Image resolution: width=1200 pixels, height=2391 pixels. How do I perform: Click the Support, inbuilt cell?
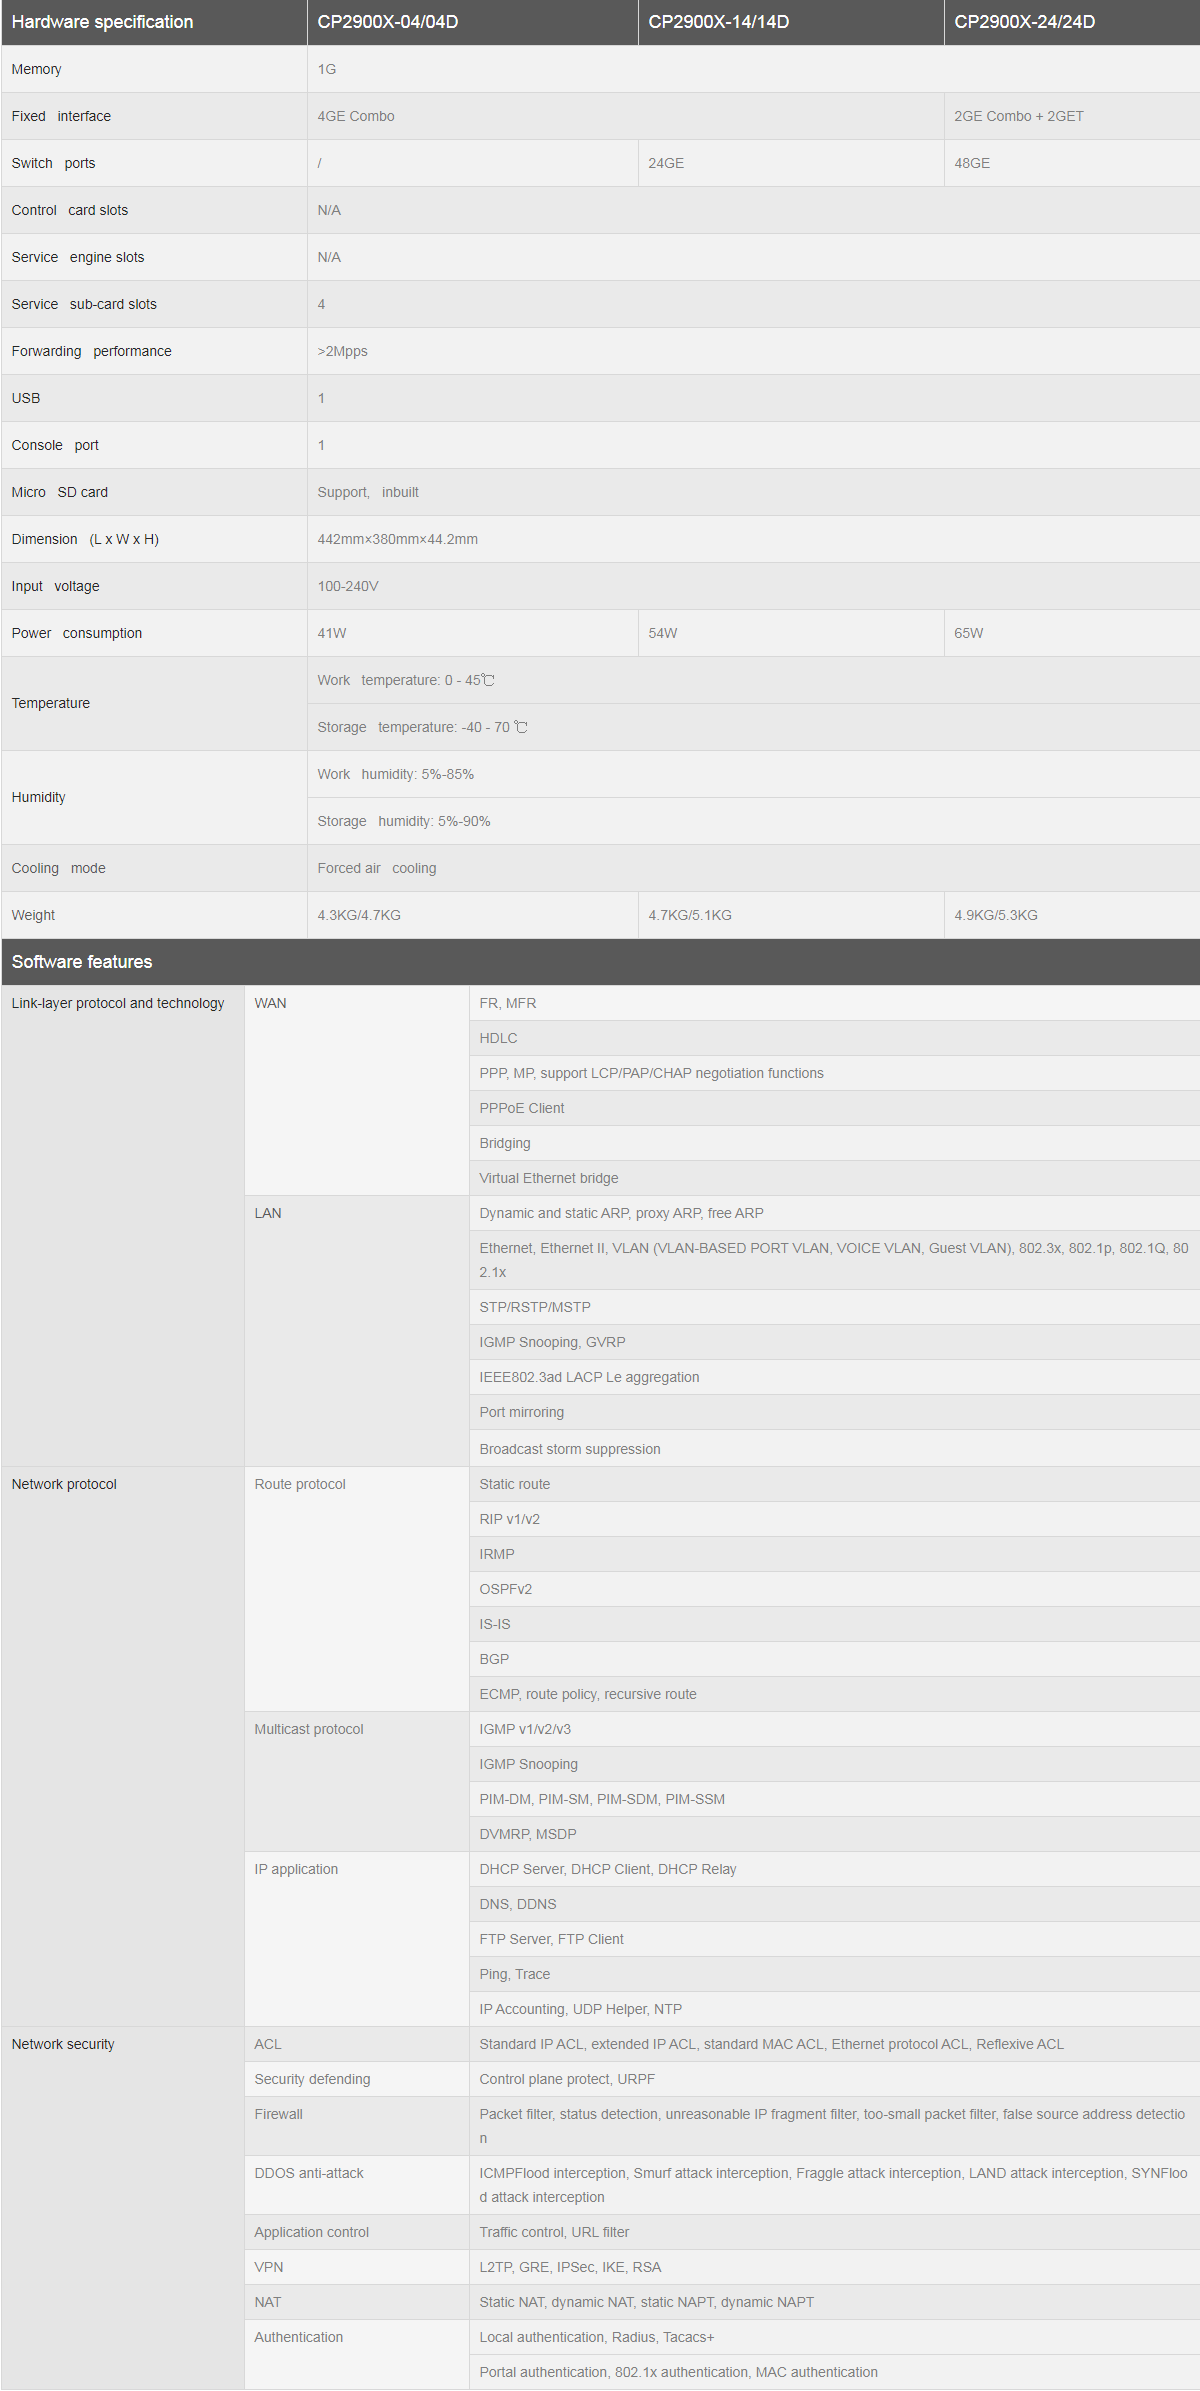753,492
